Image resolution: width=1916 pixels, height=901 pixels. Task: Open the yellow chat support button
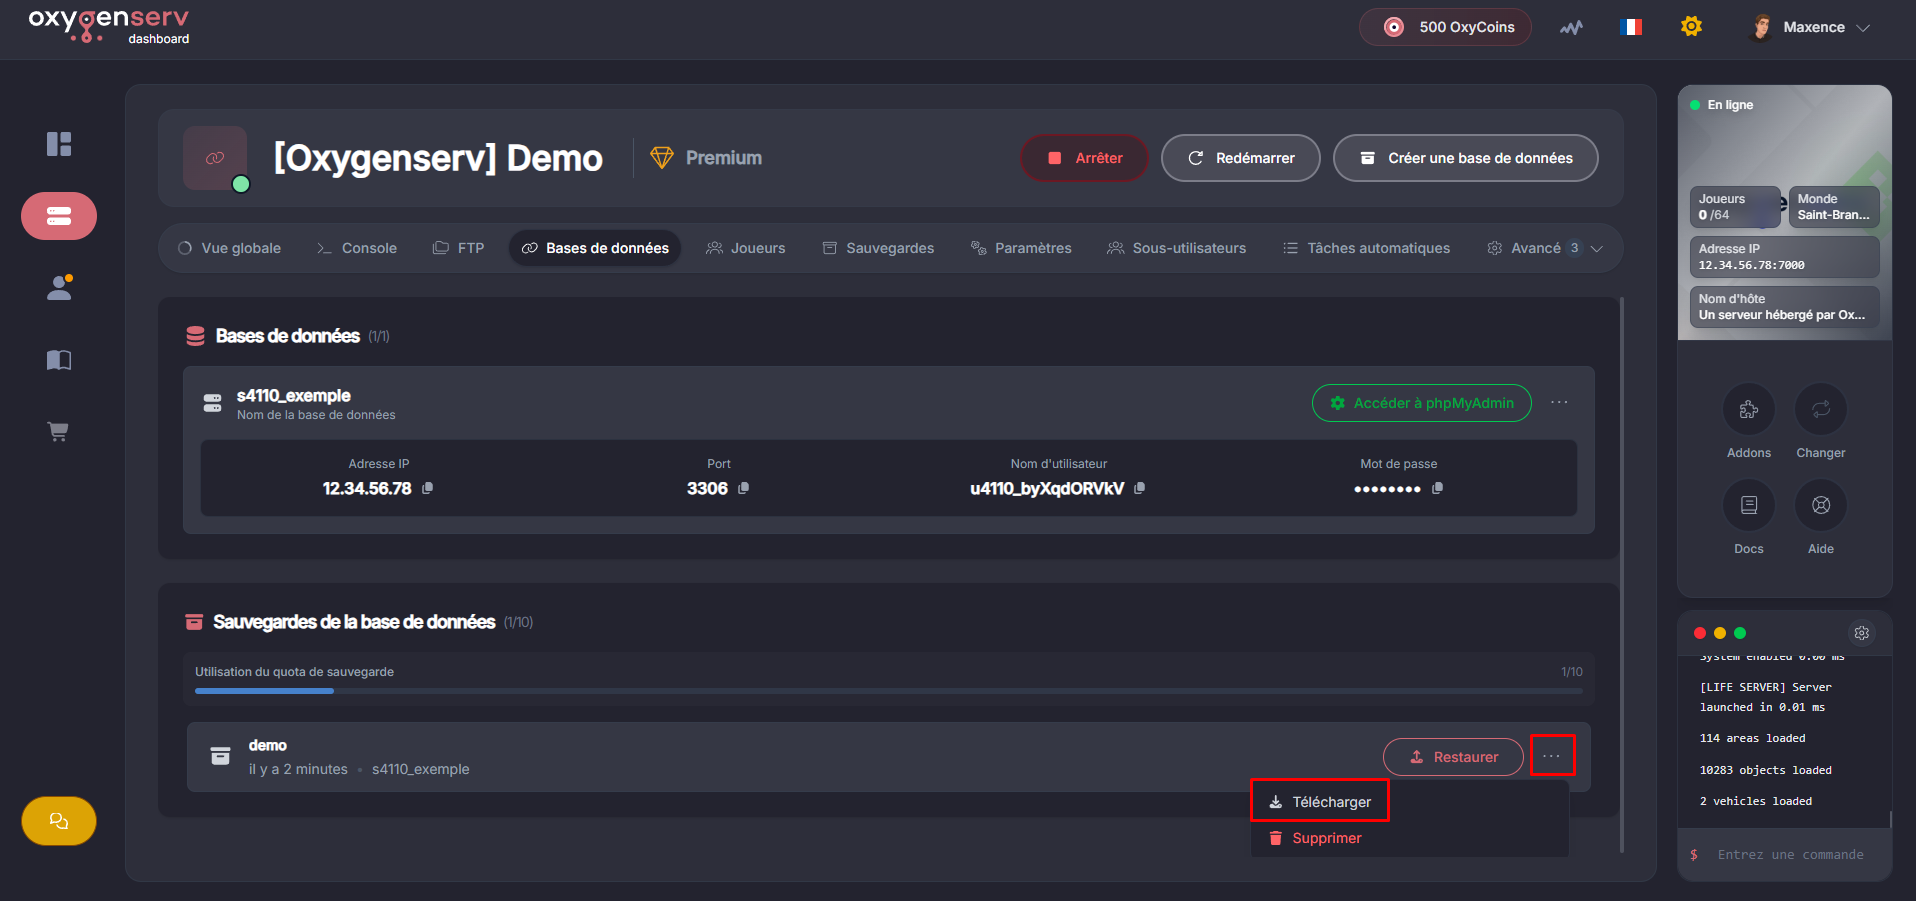pos(59,821)
